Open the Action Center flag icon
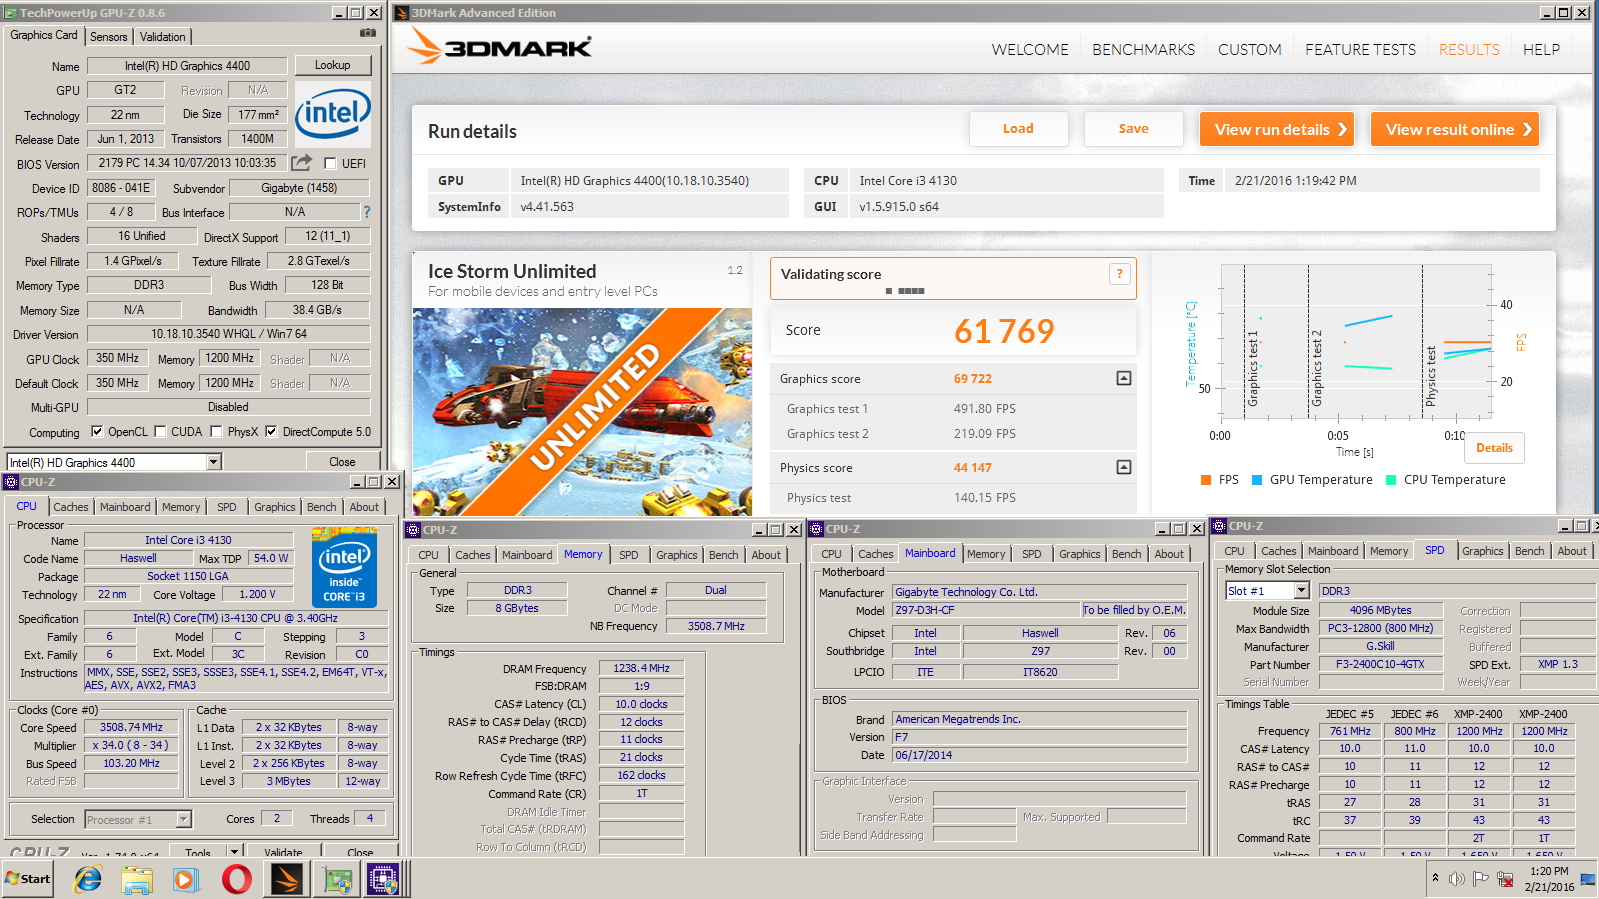 [x=1480, y=879]
